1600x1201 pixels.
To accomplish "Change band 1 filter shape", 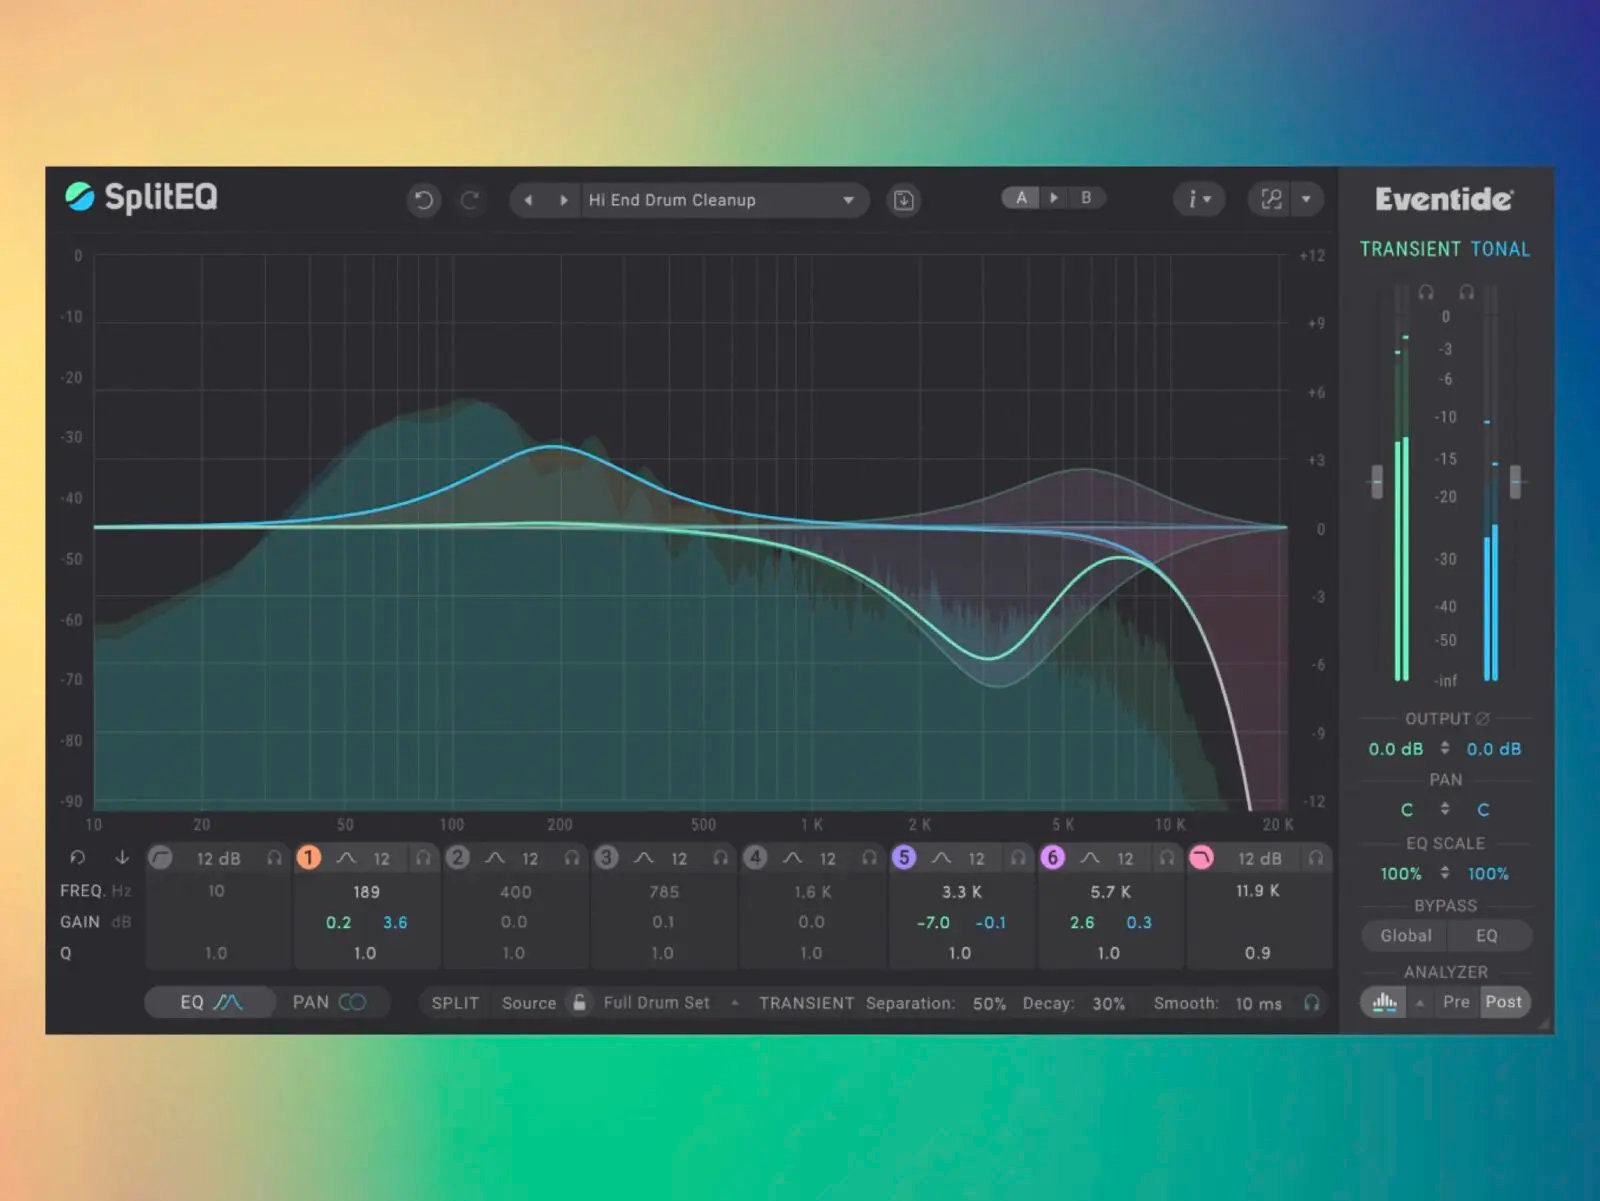I will pos(347,858).
